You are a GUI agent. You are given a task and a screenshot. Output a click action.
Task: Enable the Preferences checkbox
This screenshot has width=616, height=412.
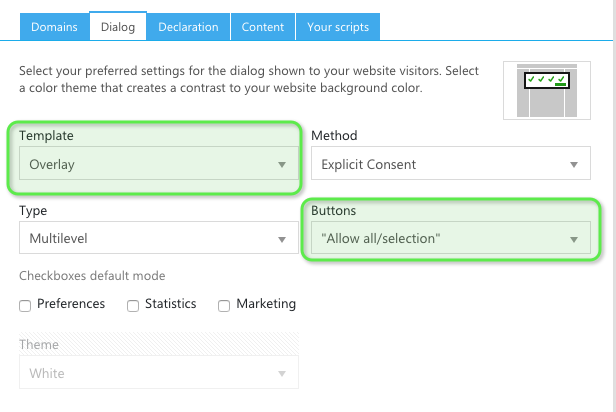tap(25, 306)
